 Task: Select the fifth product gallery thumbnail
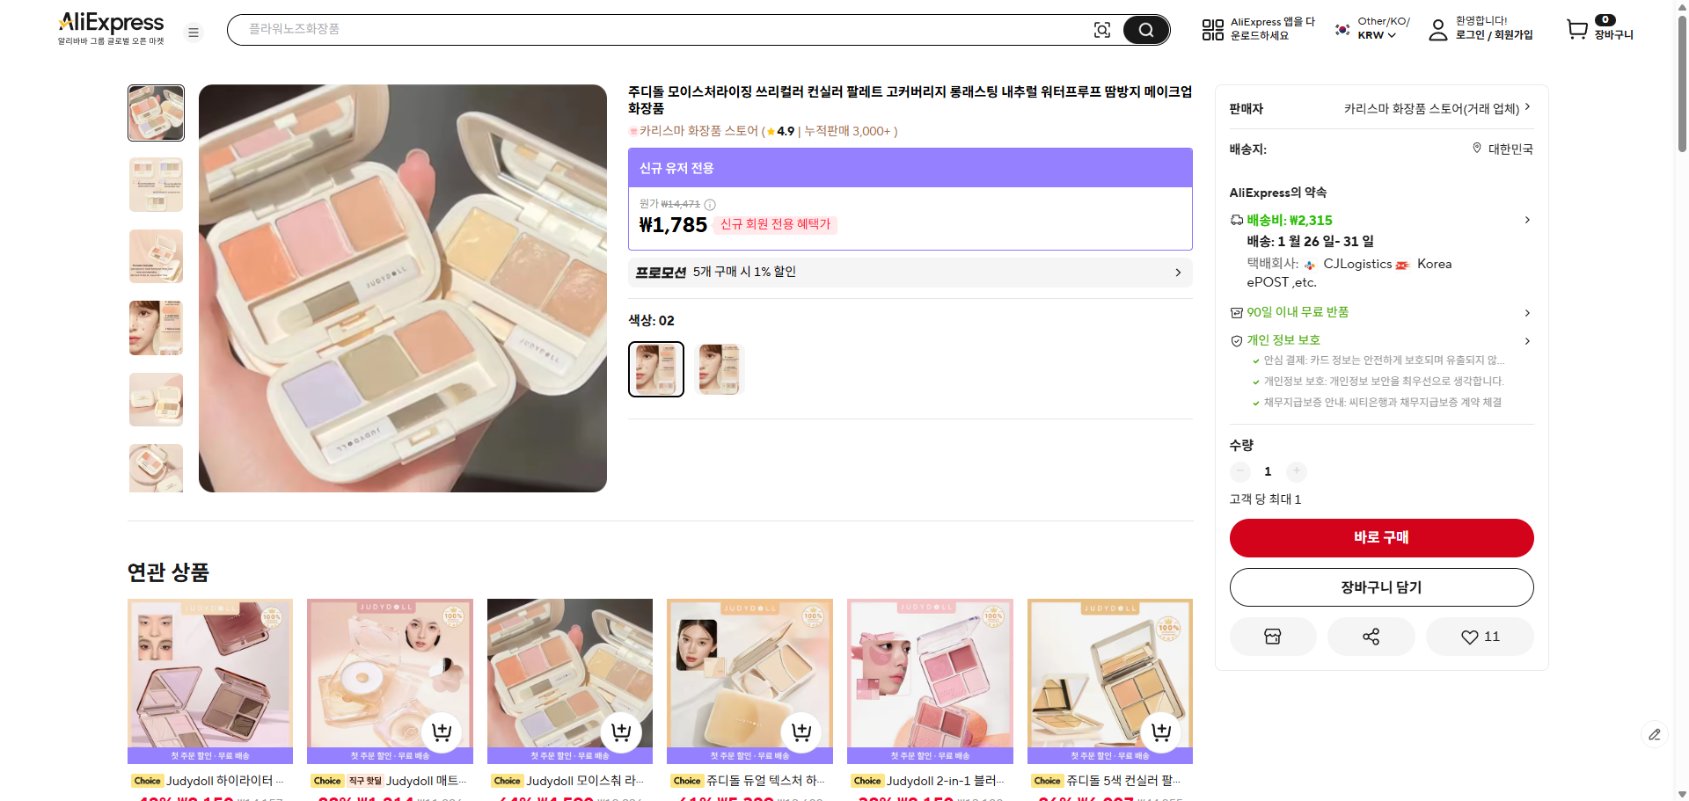coord(156,400)
